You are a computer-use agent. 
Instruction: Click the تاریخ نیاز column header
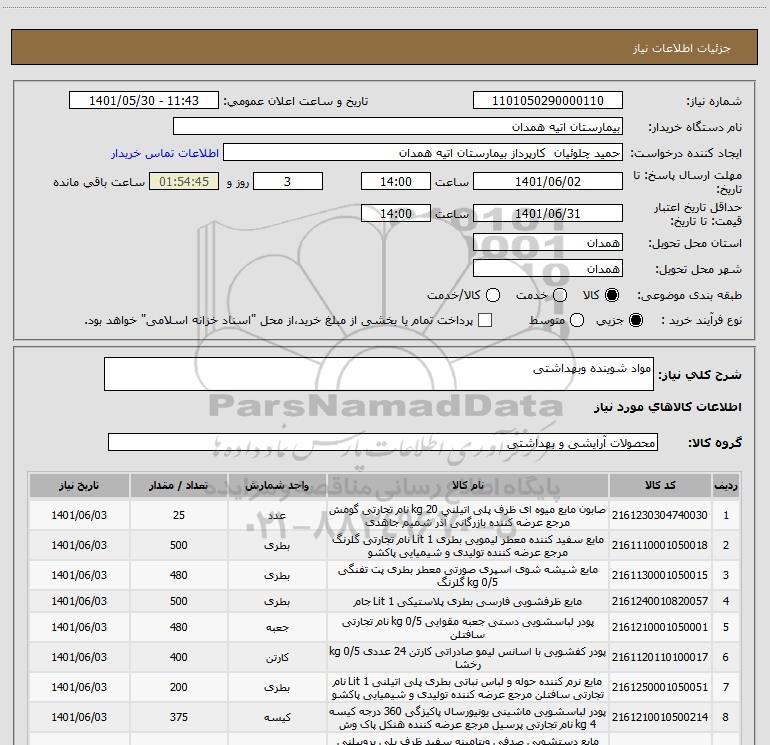(x=79, y=485)
